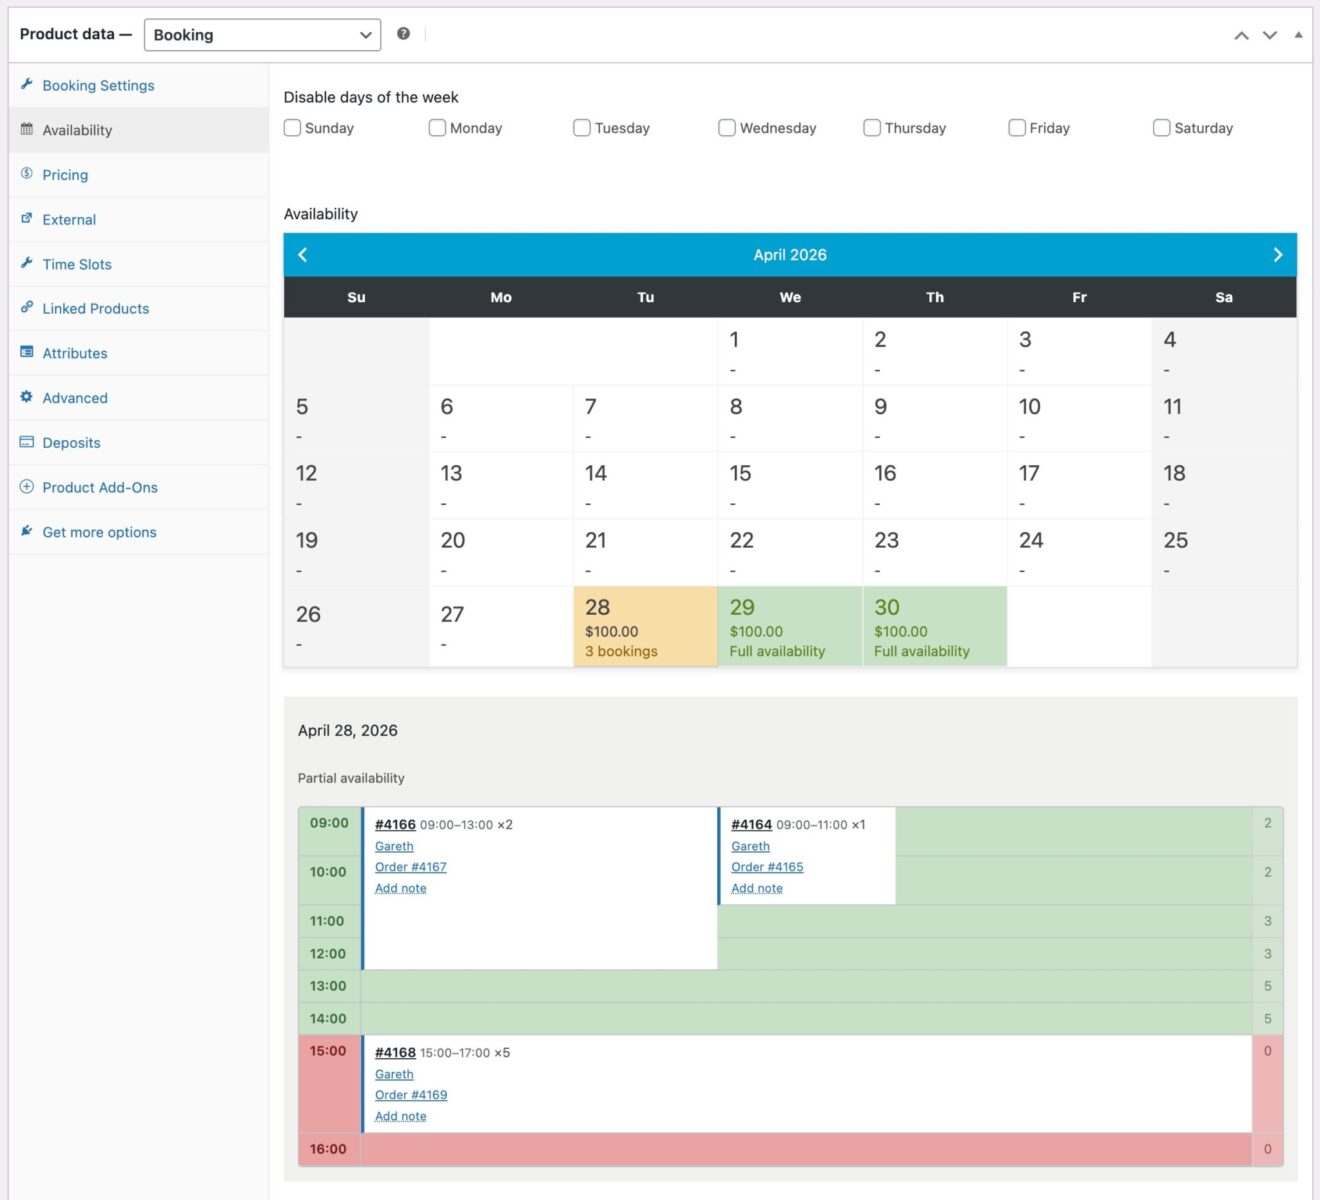Click Gareth under booking #4166

pos(393,846)
